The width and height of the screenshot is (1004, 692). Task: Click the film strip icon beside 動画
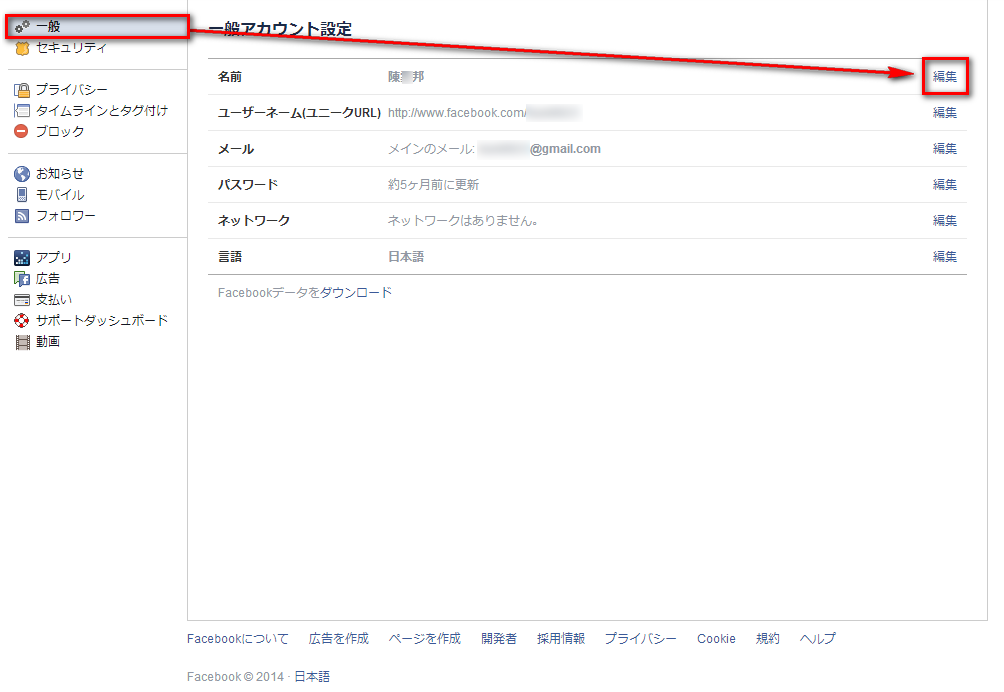(22, 342)
